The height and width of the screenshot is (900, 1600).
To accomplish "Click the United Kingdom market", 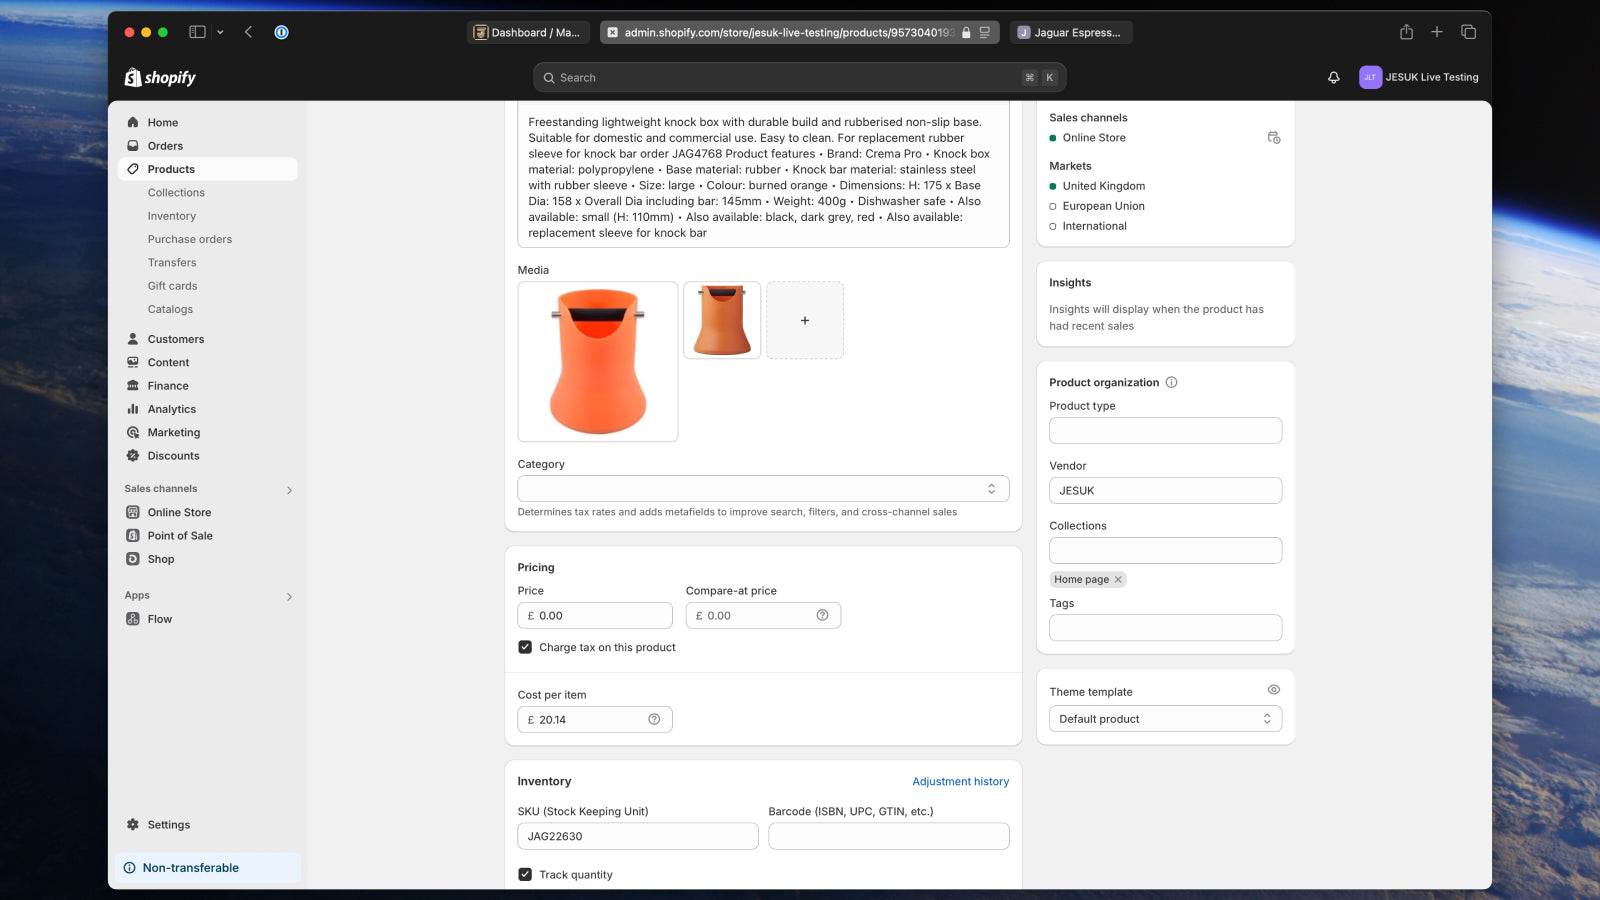I will 1104,186.
